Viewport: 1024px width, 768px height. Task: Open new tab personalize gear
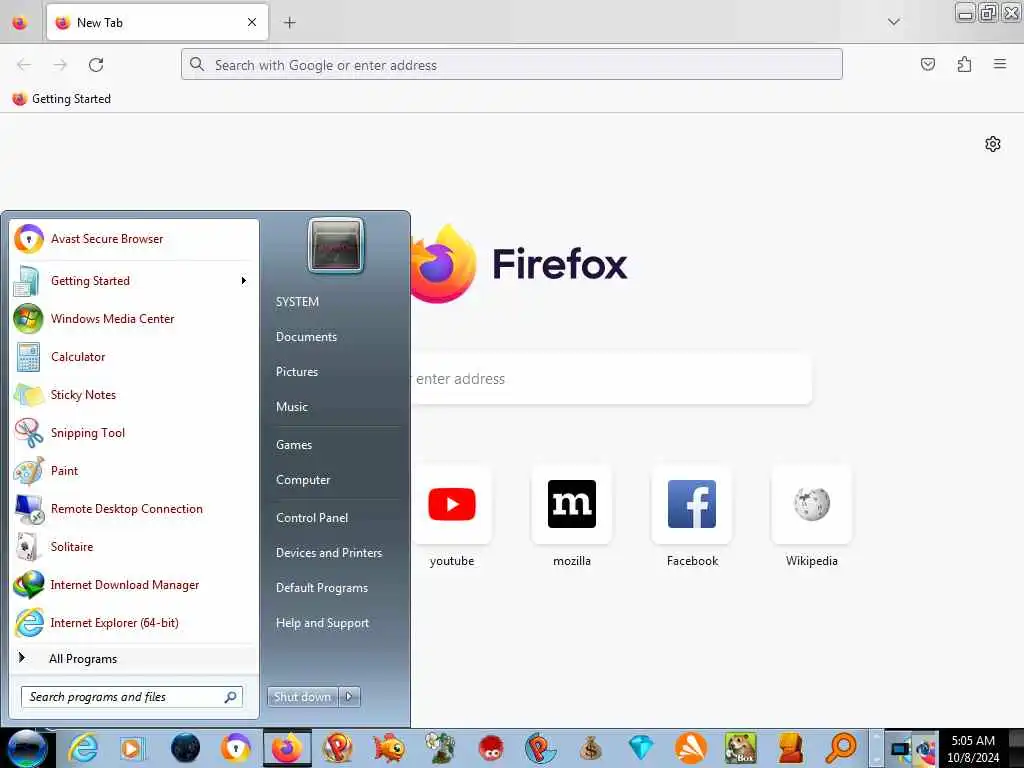[x=993, y=144]
